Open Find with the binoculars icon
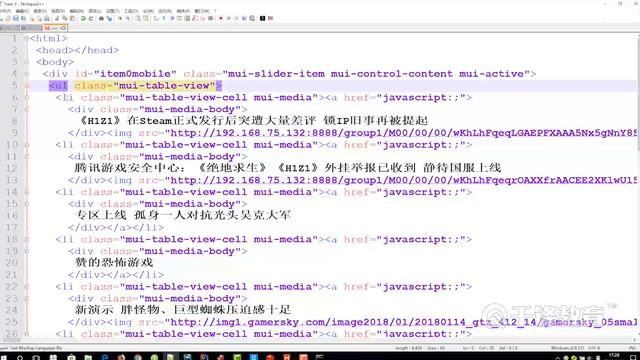Screen dimensions: 640x360 pos(101,18)
